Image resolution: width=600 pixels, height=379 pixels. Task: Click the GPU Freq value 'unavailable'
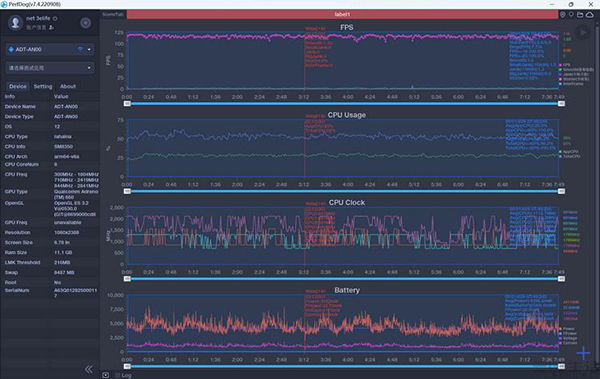pos(67,222)
